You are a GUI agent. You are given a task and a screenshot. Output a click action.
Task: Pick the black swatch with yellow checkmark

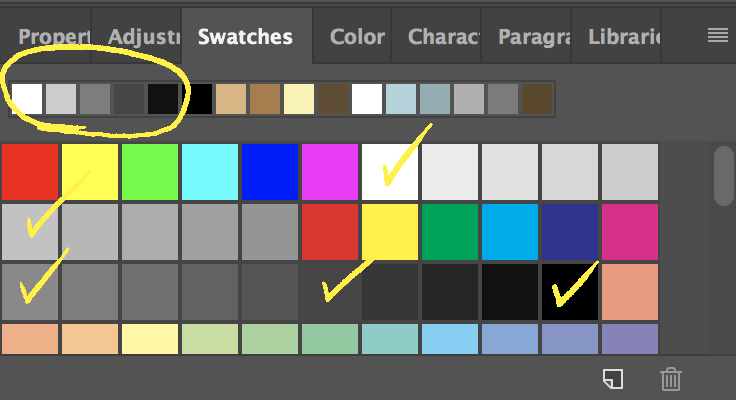pyautogui.click(x=570, y=291)
